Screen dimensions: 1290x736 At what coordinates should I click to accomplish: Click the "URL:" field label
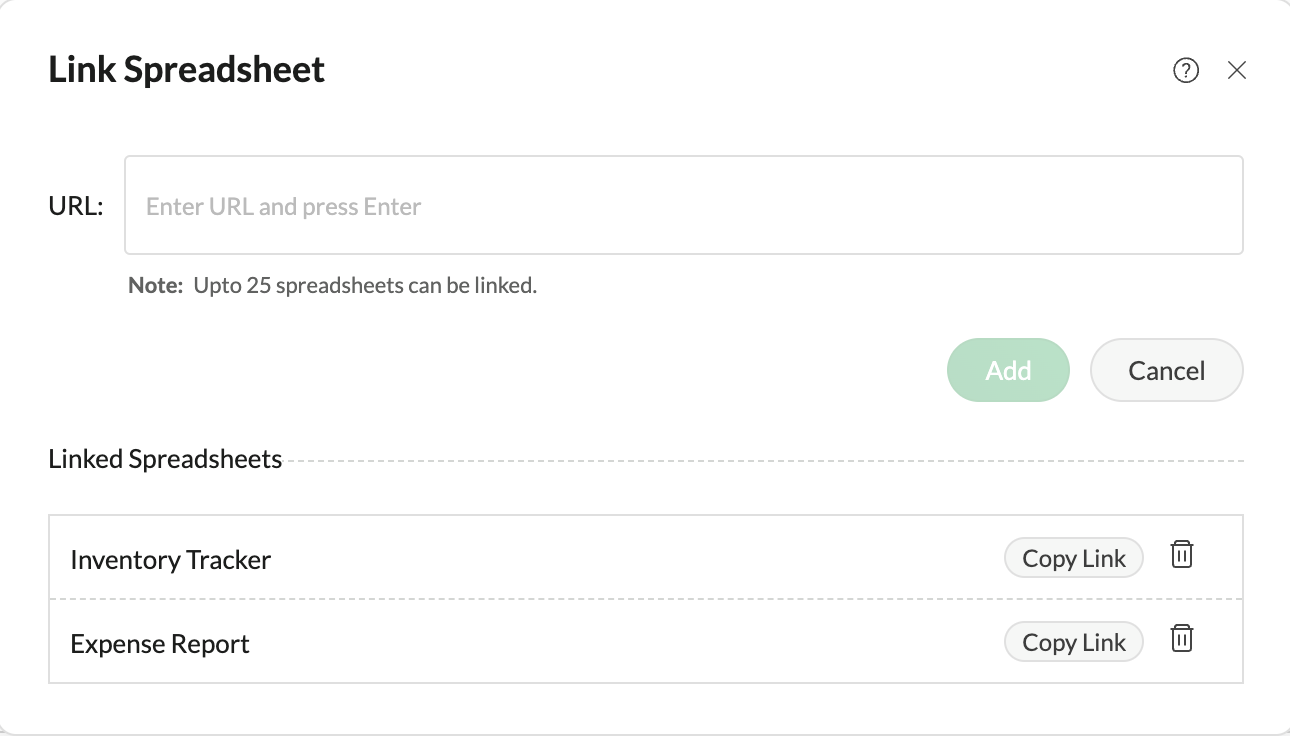pos(76,207)
